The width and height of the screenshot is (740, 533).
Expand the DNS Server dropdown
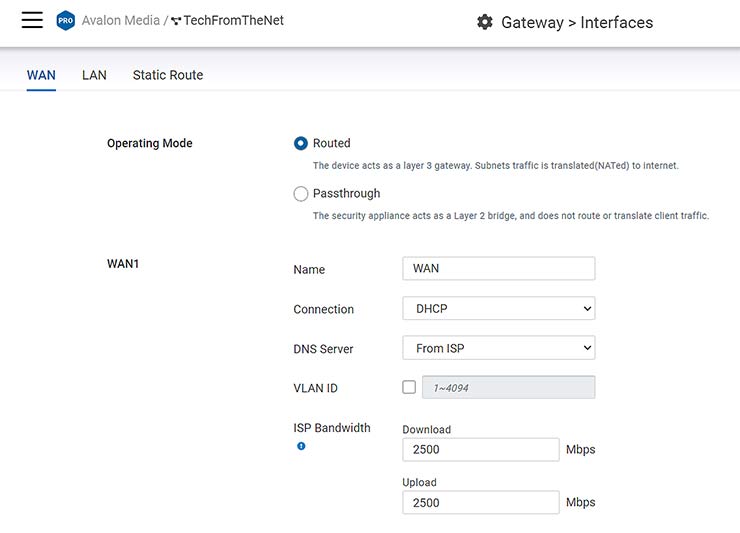coord(498,348)
